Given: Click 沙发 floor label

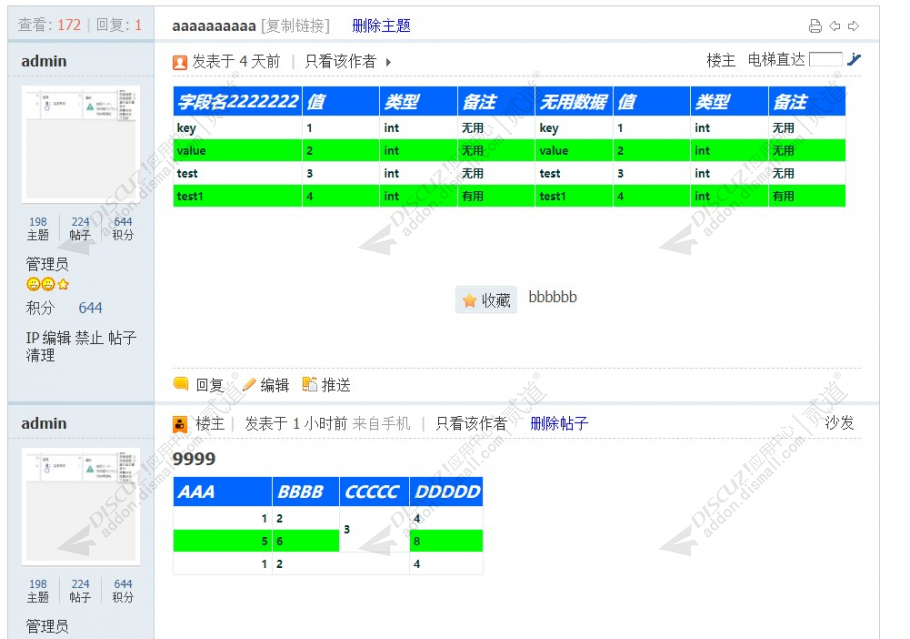Looking at the screenshot, I should pos(839,423).
